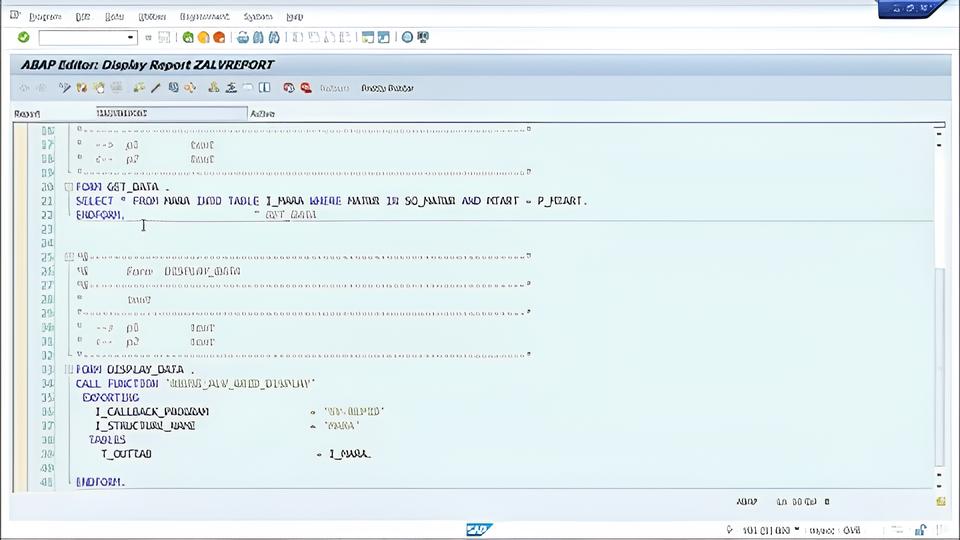Viewport: 960px width, 540px height.
Task: Click the red Cancel icon
Action: 219,37
